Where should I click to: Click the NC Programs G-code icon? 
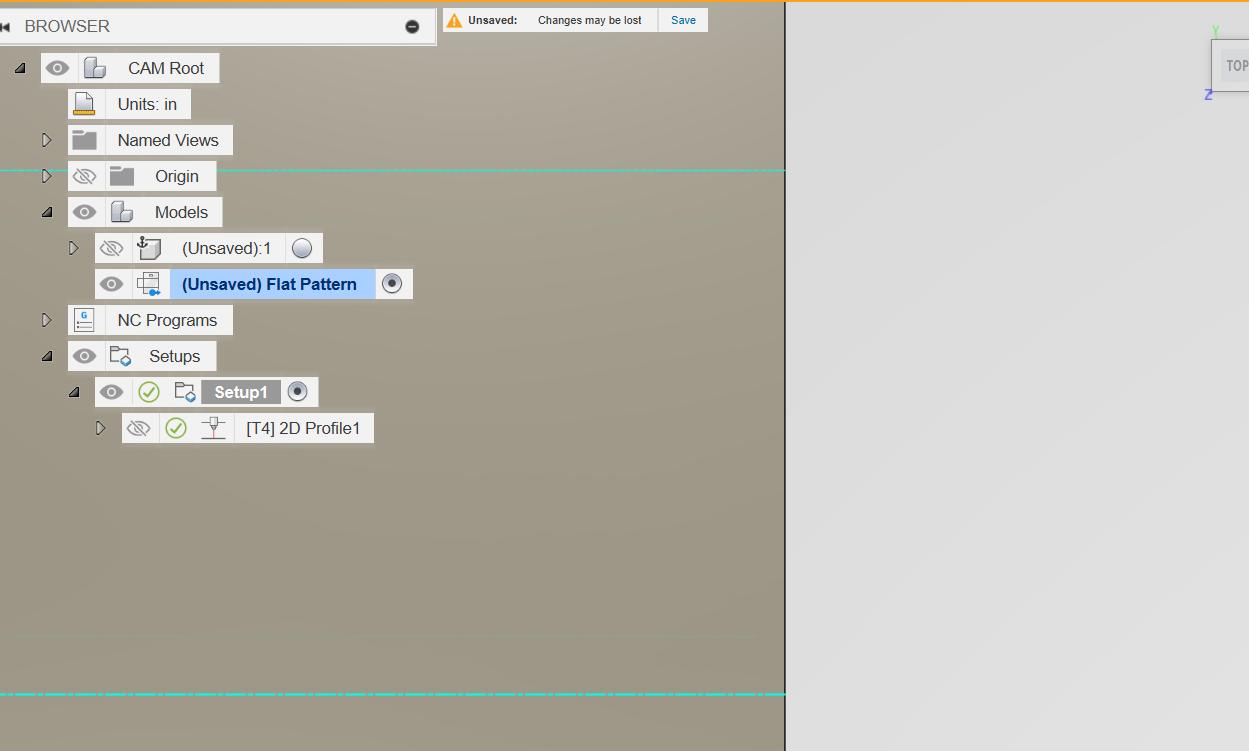point(85,320)
